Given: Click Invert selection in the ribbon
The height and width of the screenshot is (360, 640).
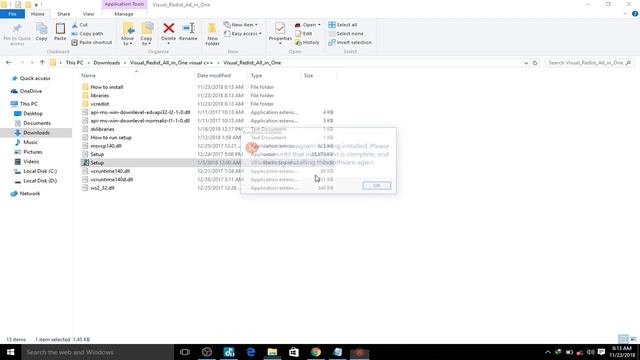Looking at the screenshot, I should click(x=350, y=42).
